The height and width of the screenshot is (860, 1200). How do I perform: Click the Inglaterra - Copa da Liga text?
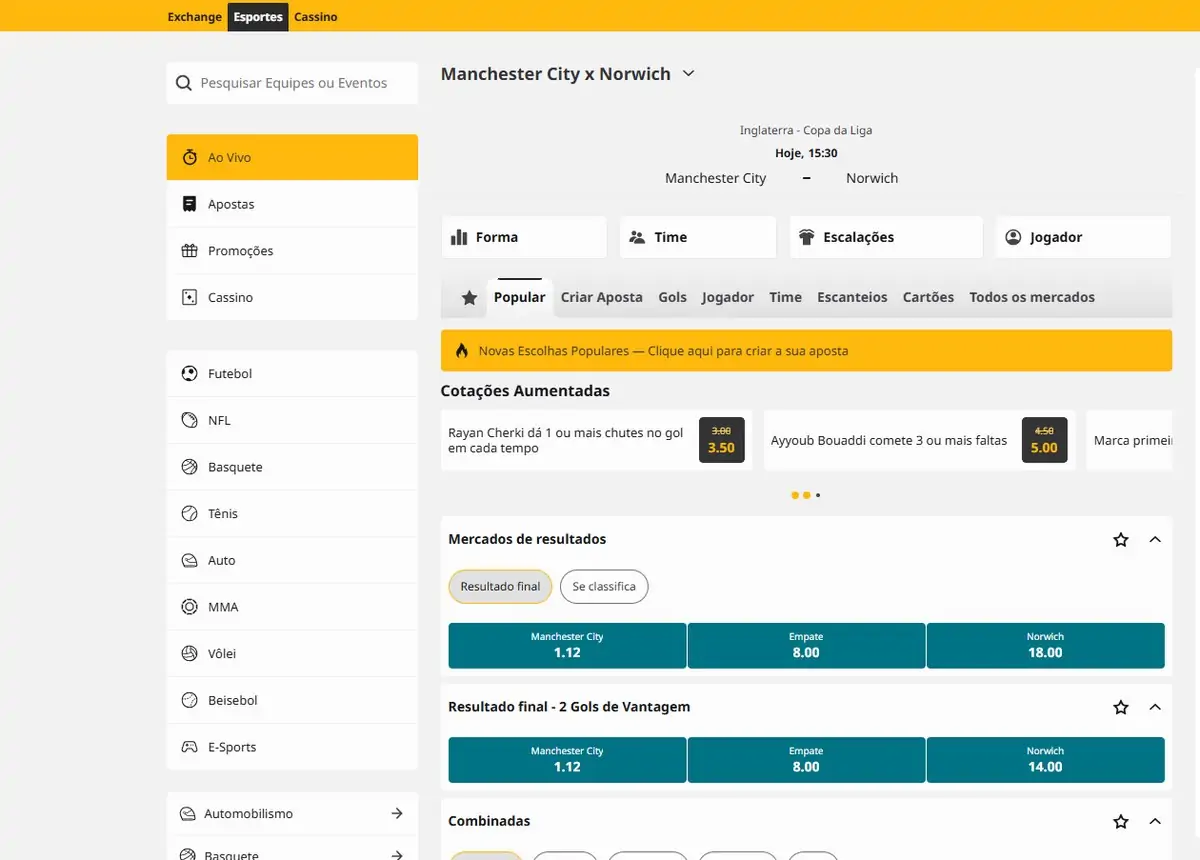coord(806,130)
